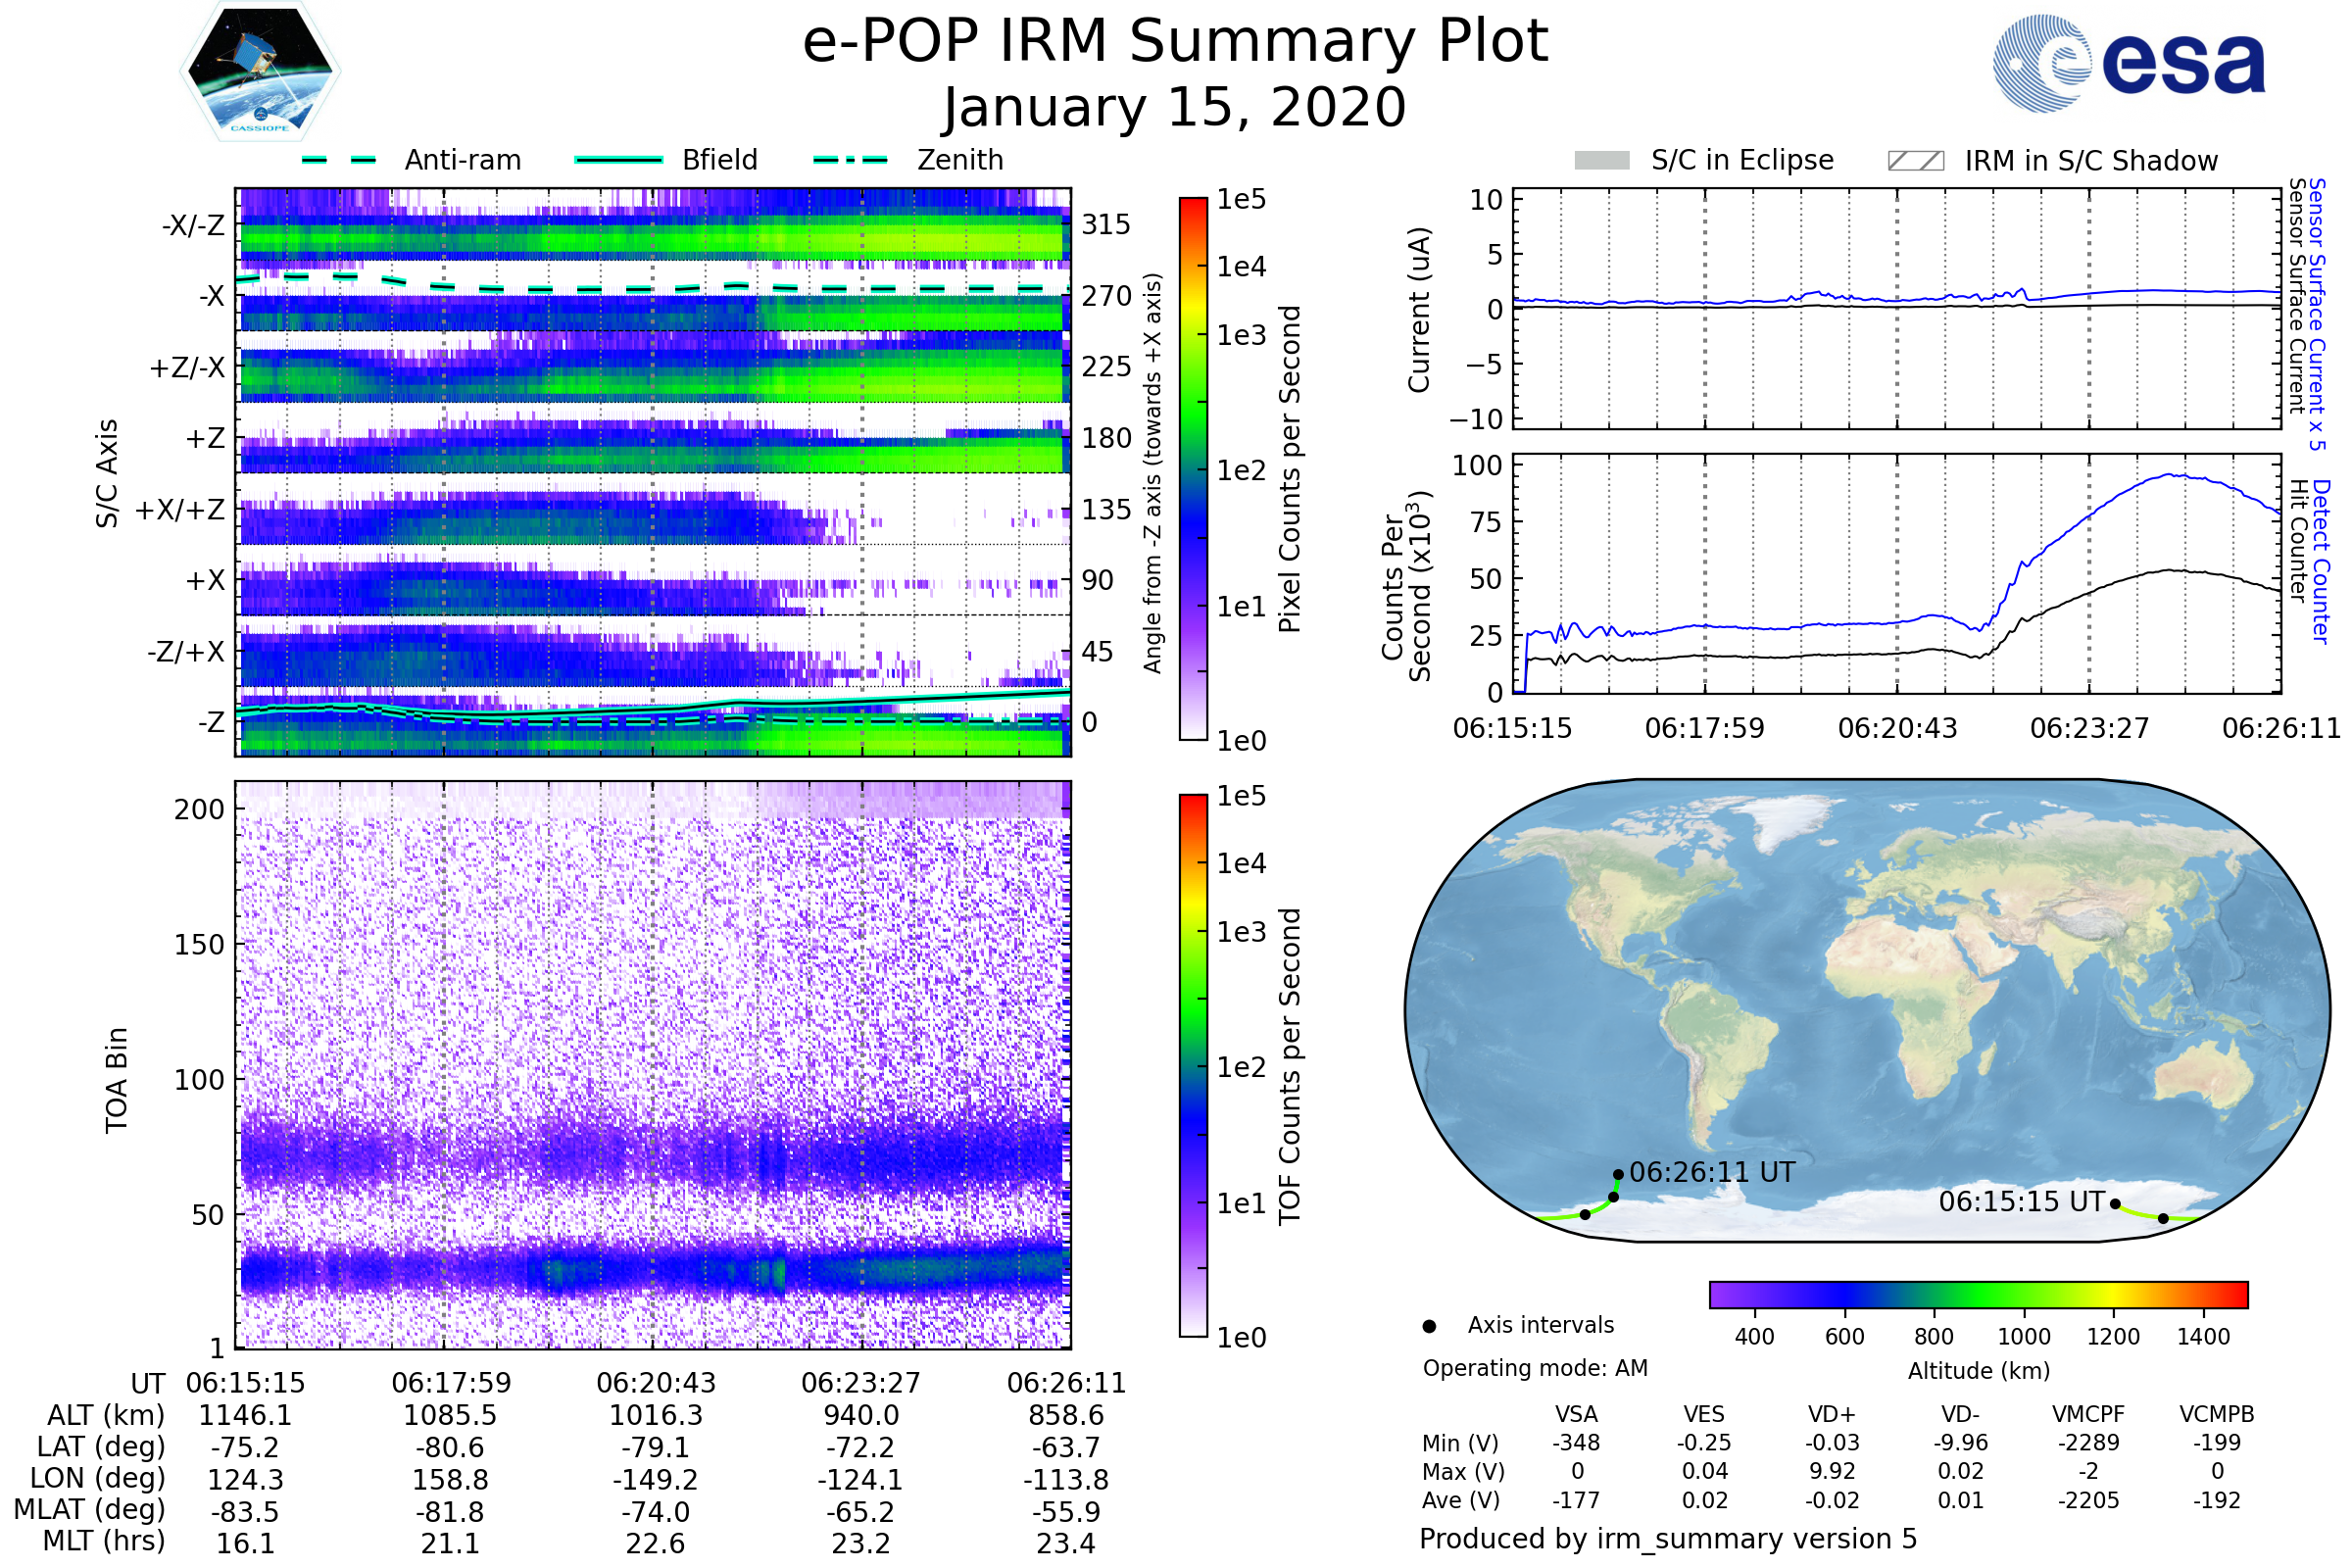Viewport: 2352px width, 1568px height.
Task: Click the TOF Counts per Second colorbar
Action: 1194,1066
